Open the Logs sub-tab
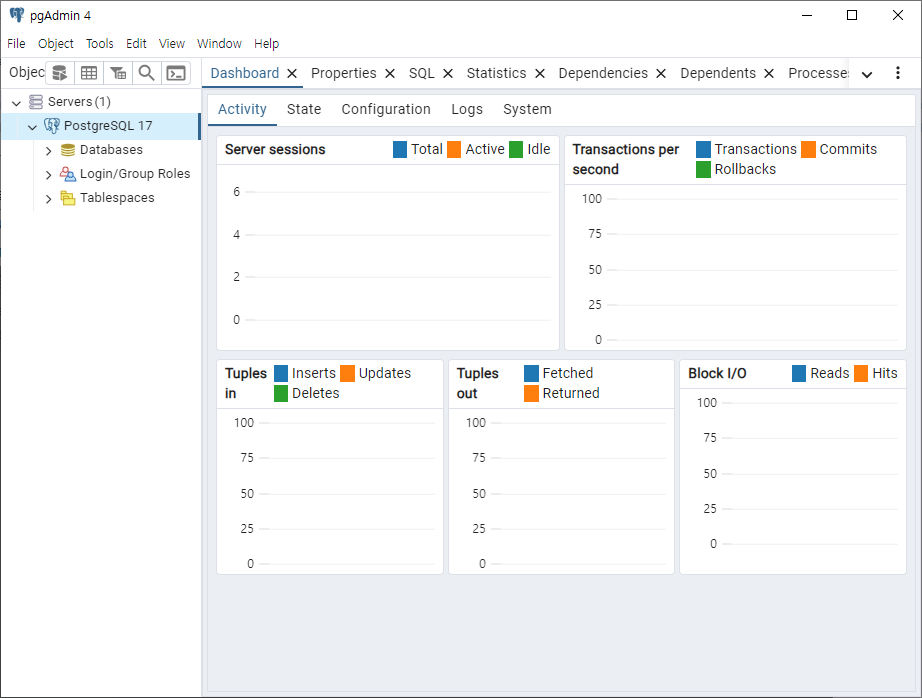 [467, 109]
